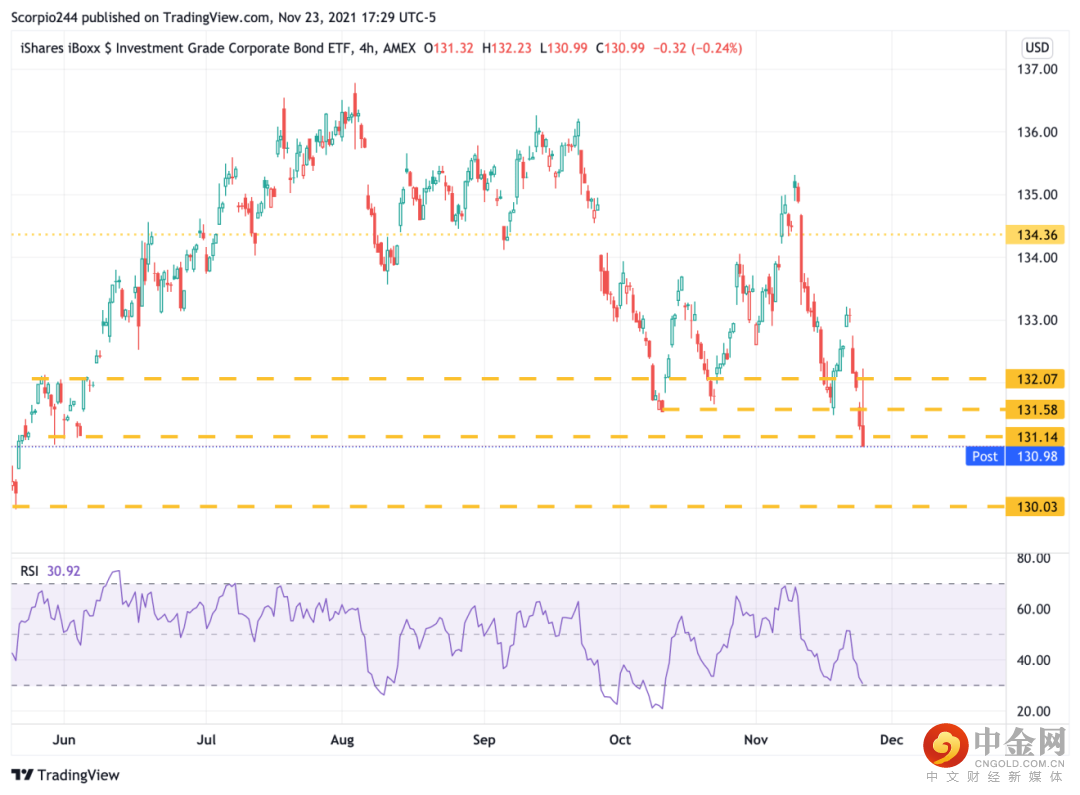Click the 130.98 blue price label

point(1035,456)
